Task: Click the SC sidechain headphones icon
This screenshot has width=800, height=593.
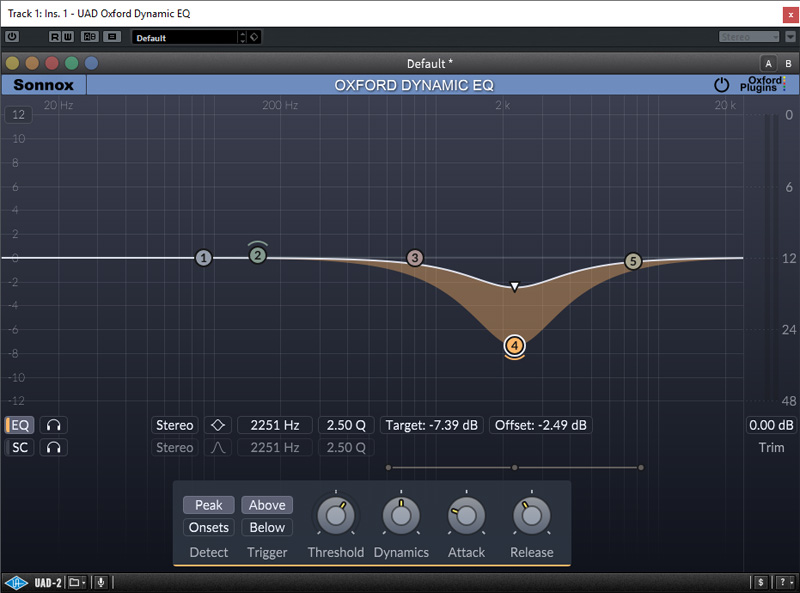Action: [x=53, y=448]
